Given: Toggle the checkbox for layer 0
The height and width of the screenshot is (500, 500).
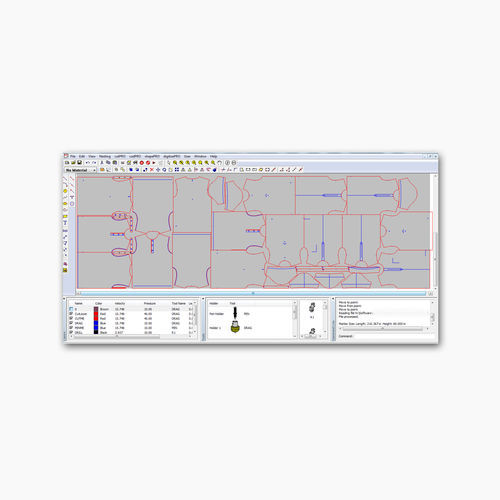Looking at the screenshot, I should 71,309.
